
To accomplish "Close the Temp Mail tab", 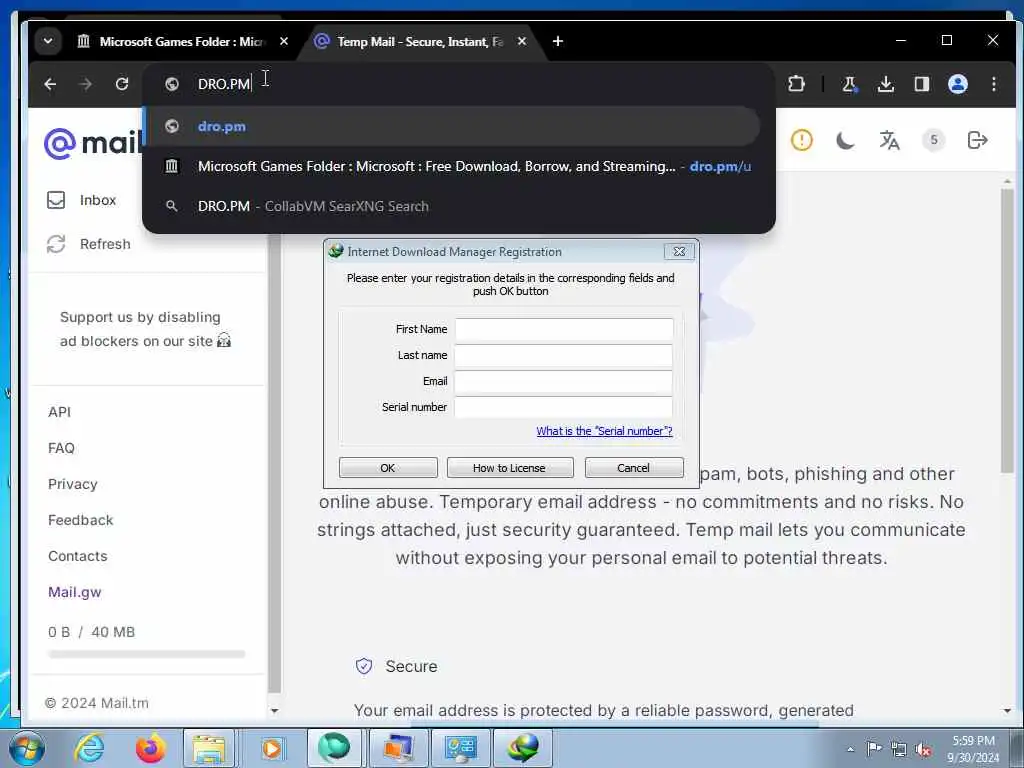I will [521, 41].
